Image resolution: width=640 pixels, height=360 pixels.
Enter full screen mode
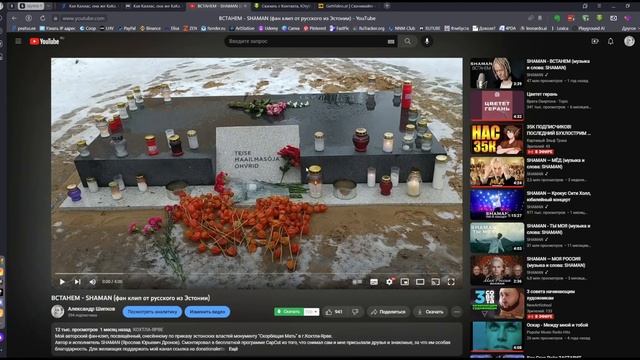451,282
